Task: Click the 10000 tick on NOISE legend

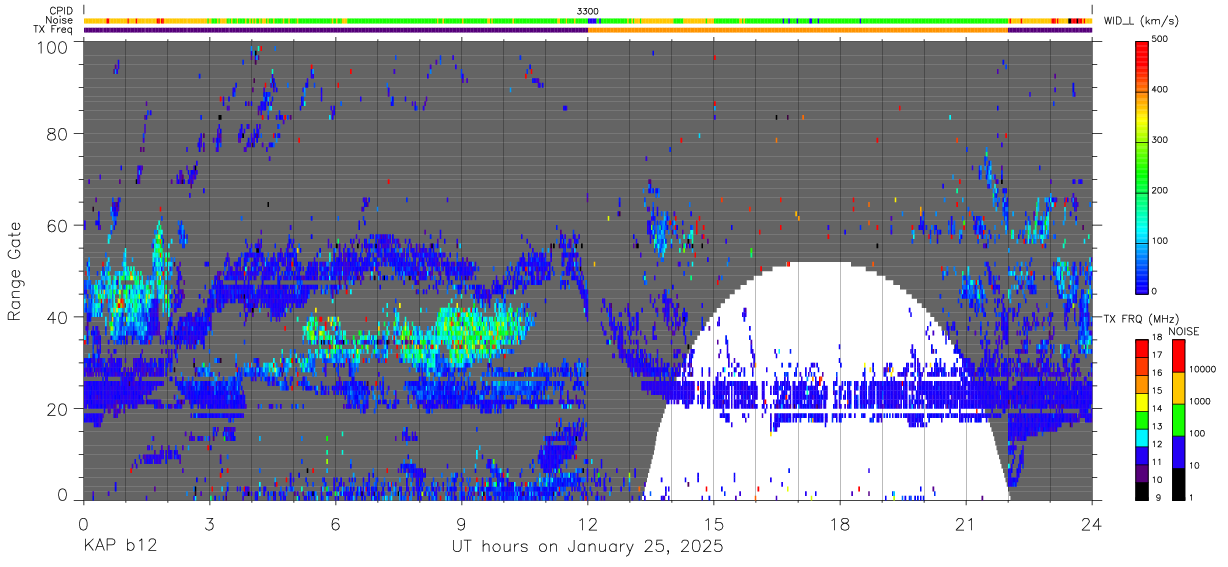Action: (1201, 371)
